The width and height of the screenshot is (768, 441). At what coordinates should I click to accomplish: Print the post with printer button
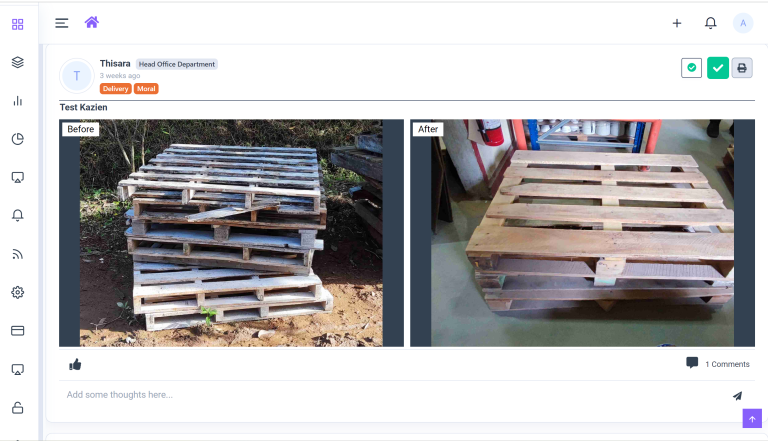click(742, 68)
